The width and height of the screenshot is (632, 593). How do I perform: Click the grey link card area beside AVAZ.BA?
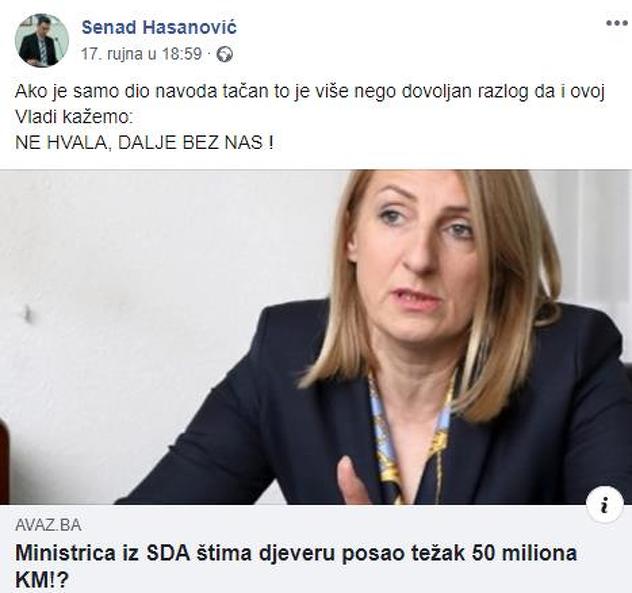click(322, 525)
